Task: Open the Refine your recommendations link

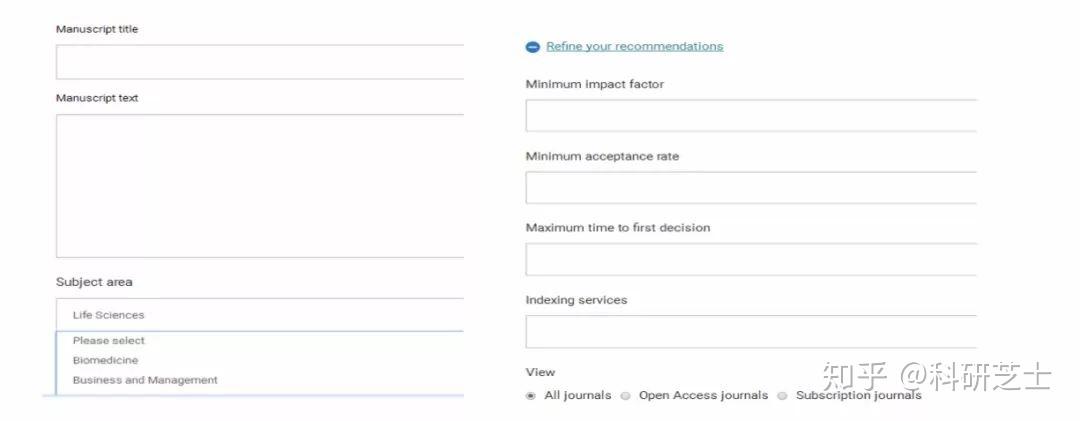Action: coord(634,46)
